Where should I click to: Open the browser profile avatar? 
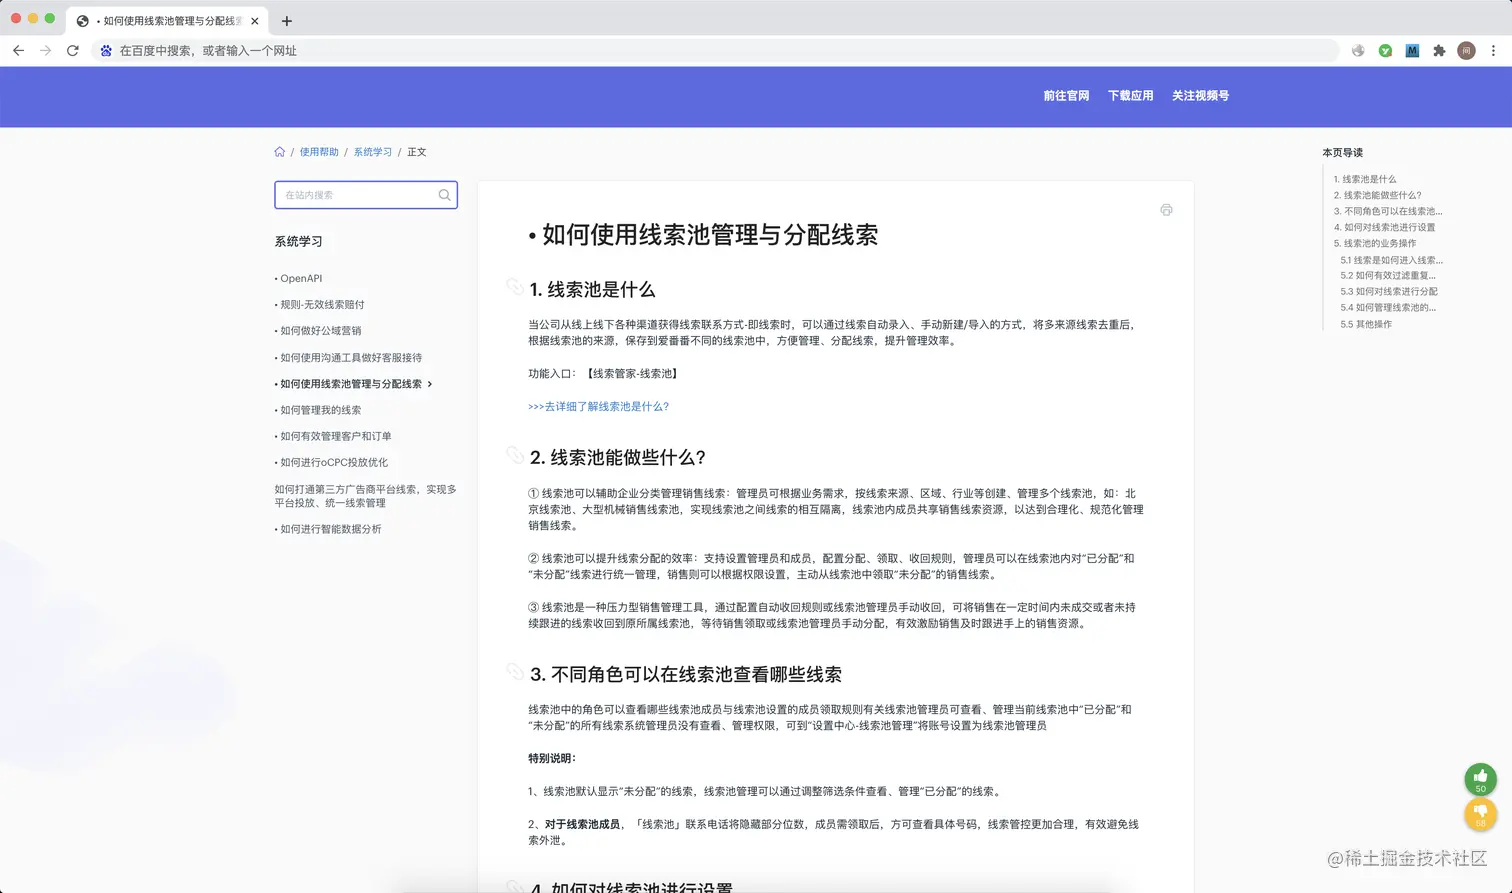click(1466, 51)
